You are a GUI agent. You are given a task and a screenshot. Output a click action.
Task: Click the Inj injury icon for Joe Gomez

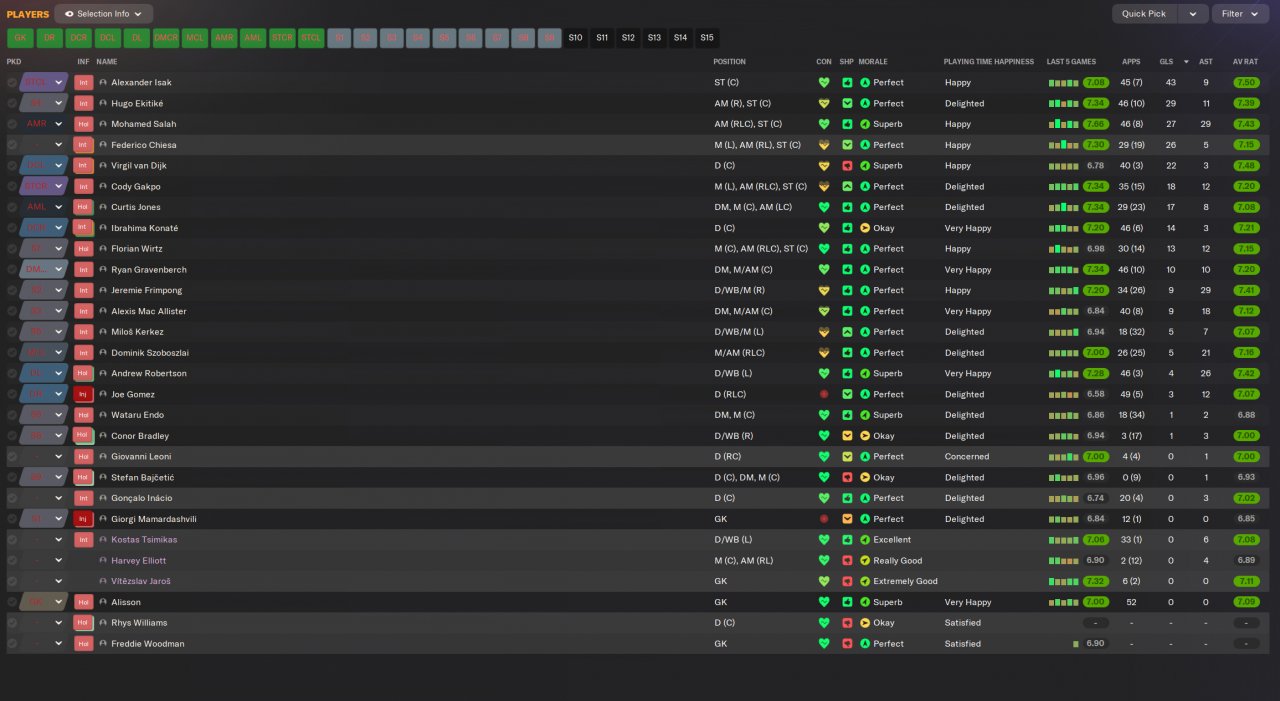coord(84,394)
